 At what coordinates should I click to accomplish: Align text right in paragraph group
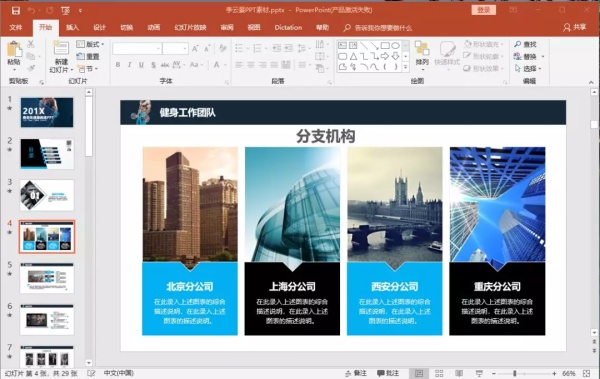coord(262,65)
